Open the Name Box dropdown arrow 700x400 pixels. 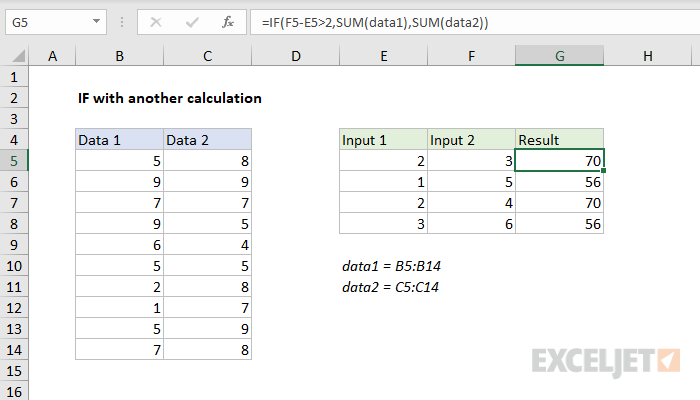point(94,20)
